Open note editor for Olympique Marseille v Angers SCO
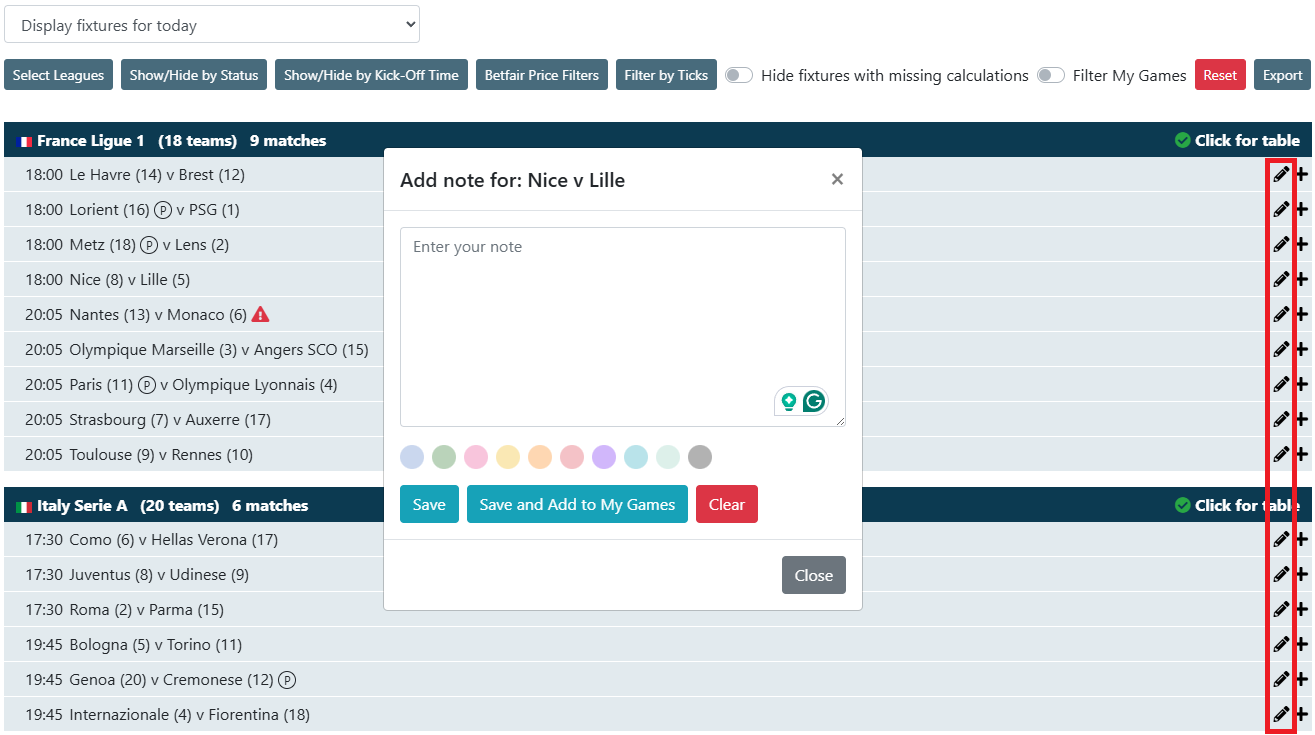 pos(1280,350)
